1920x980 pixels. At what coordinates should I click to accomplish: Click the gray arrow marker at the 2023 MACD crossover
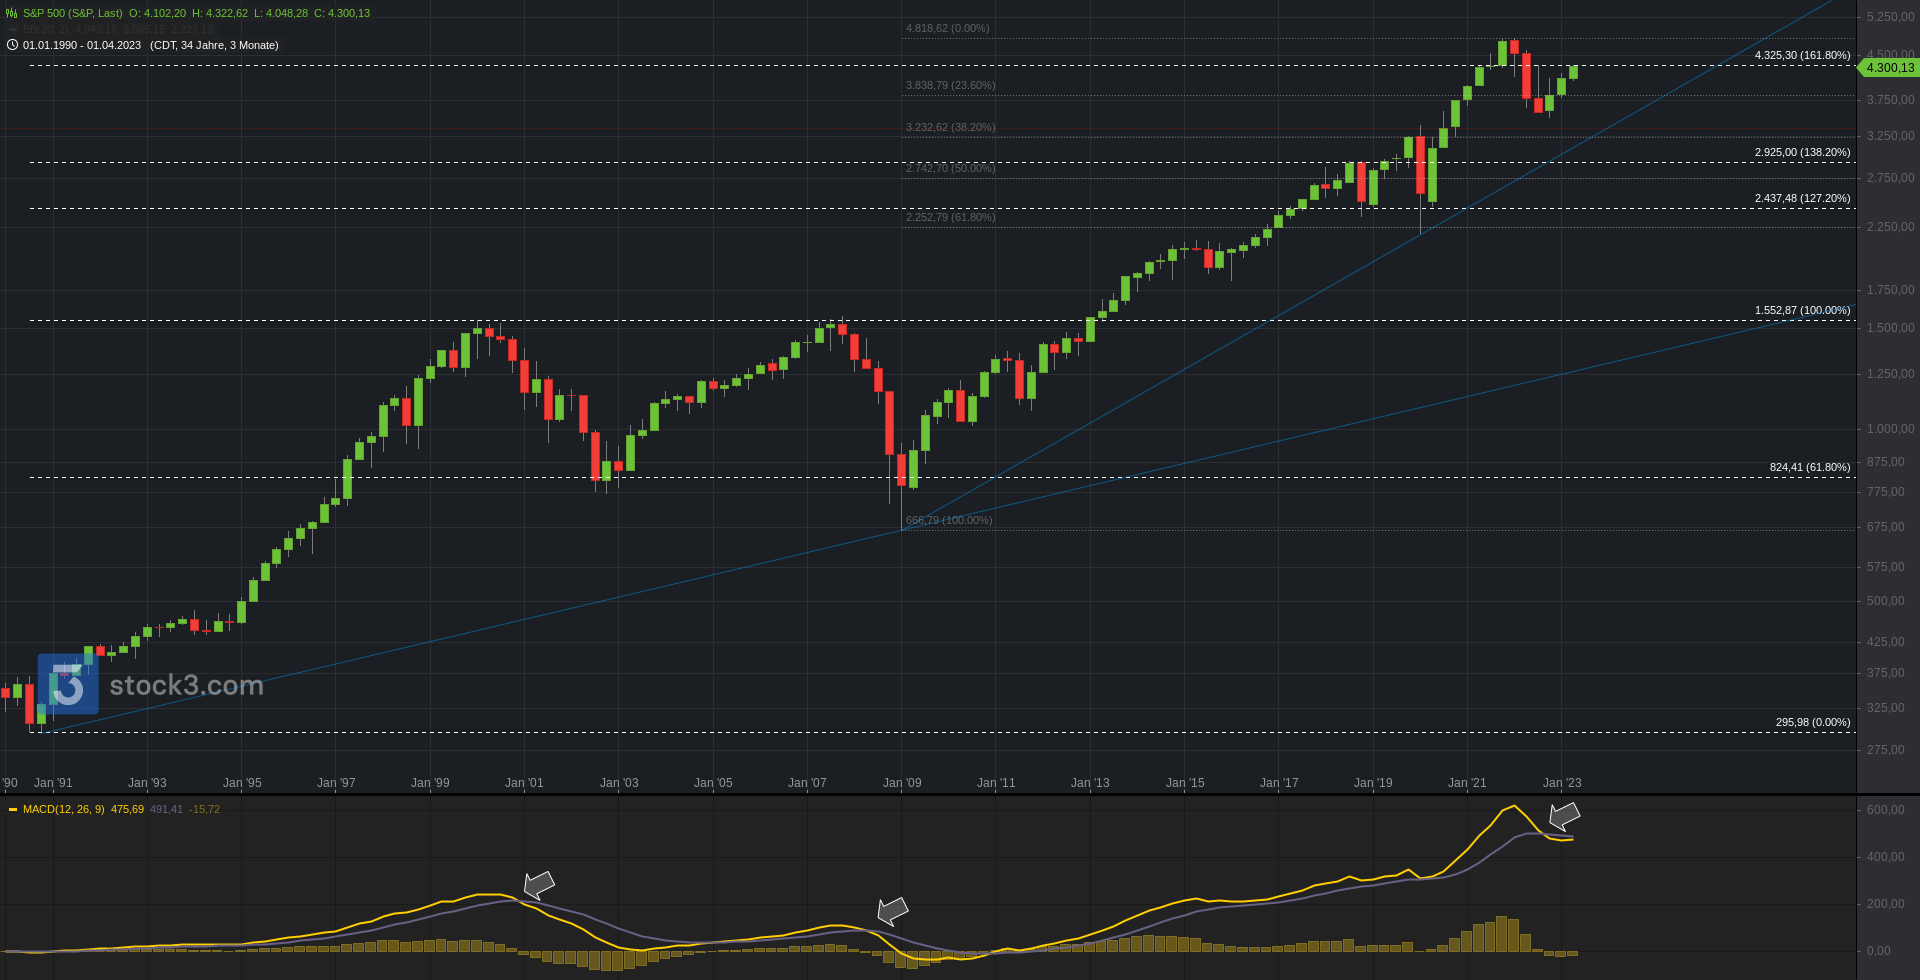[1564, 816]
